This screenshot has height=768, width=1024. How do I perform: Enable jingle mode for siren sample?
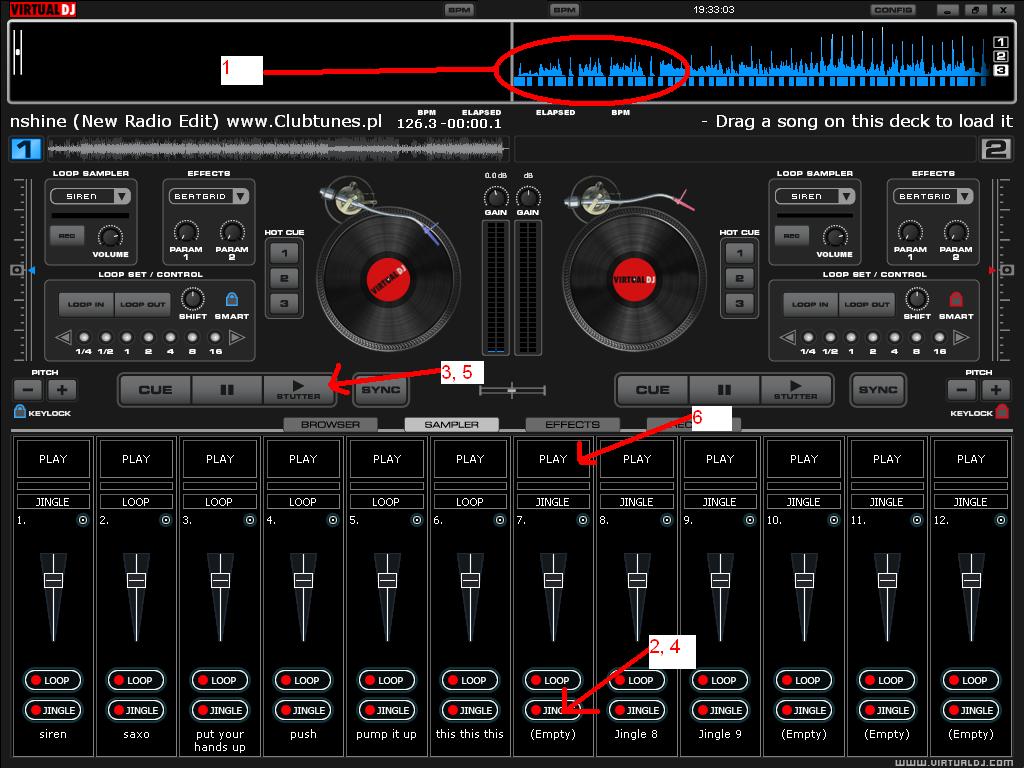point(53,710)
